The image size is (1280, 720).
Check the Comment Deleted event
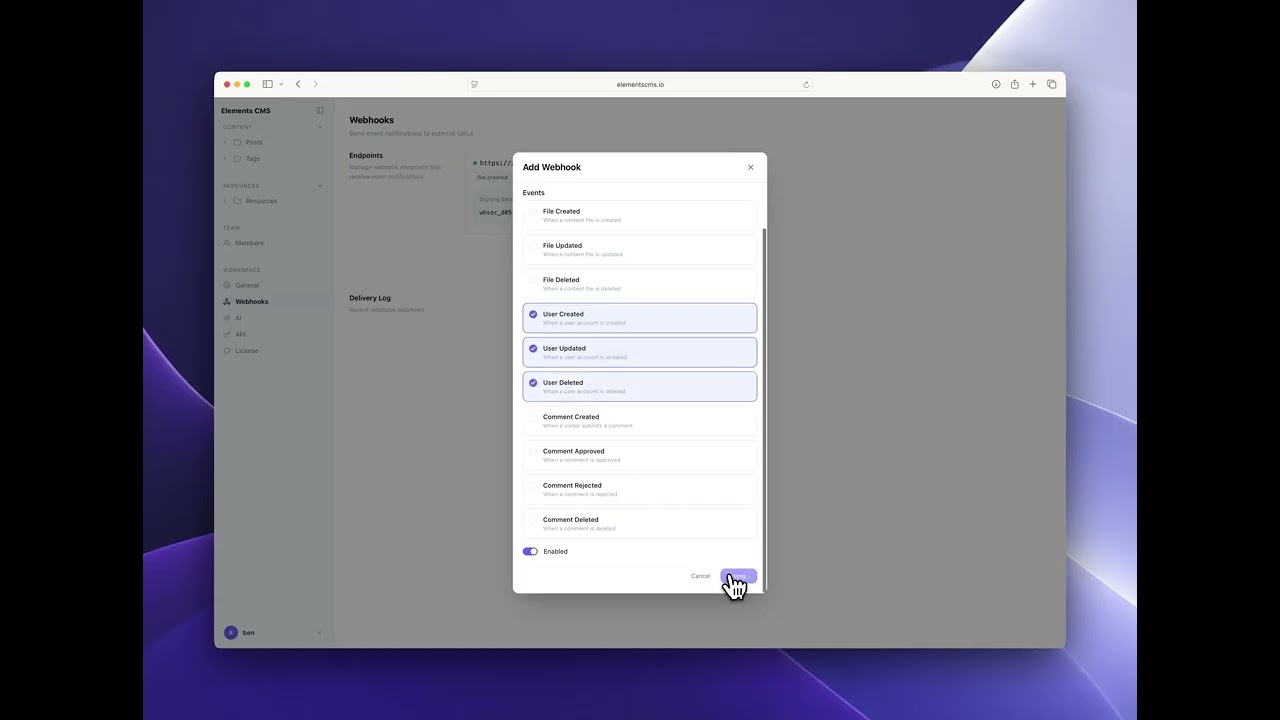[640, 523]
